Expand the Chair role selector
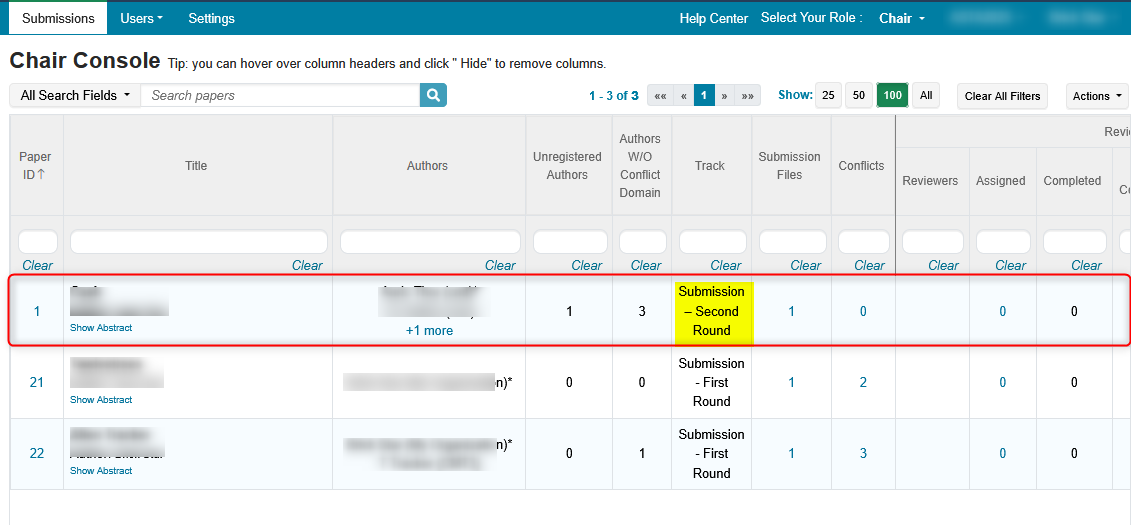Image resolution: width=1131 pixels, height=525 pixels. coord(902,19)
